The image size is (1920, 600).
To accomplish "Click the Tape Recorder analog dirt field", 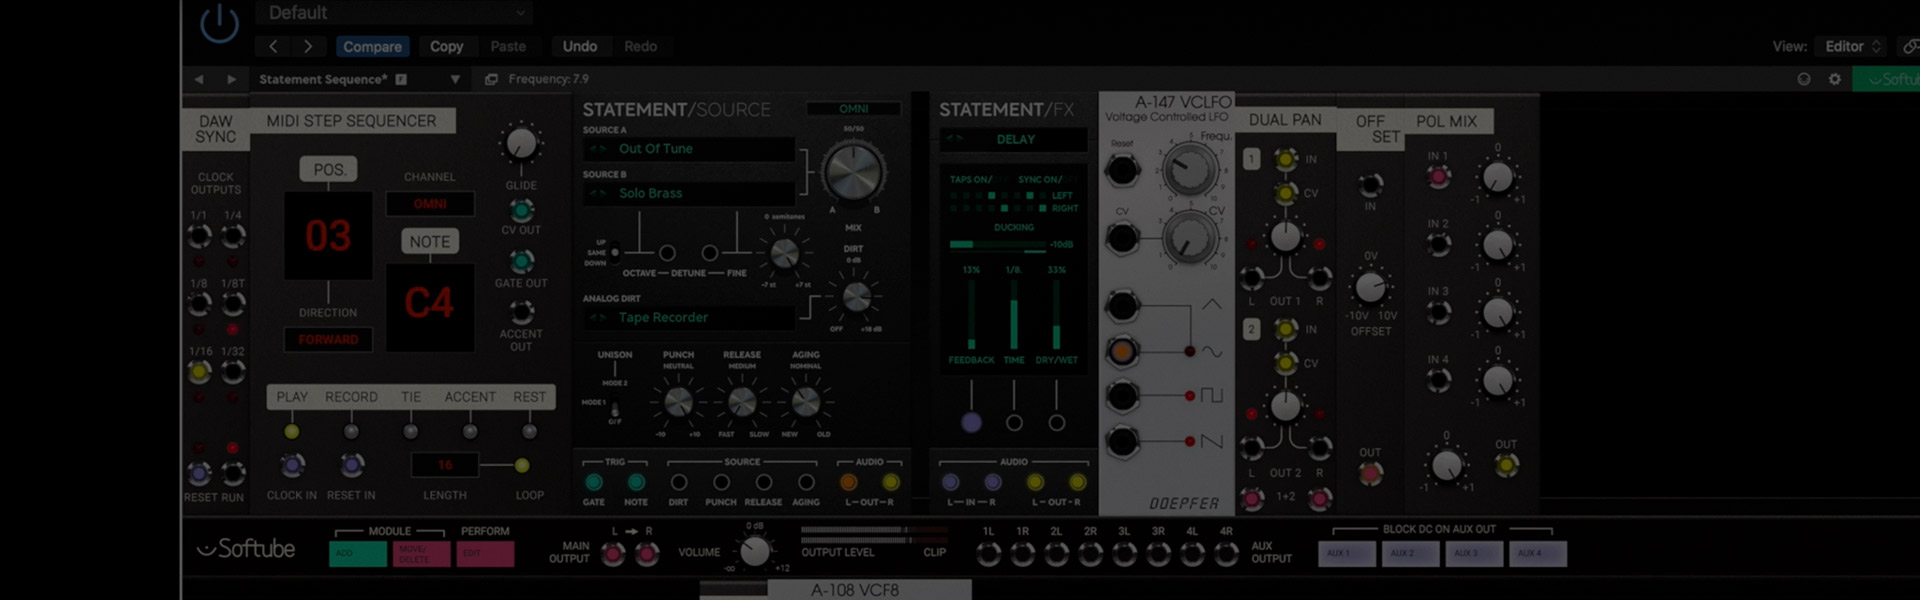I will point(690,317).
